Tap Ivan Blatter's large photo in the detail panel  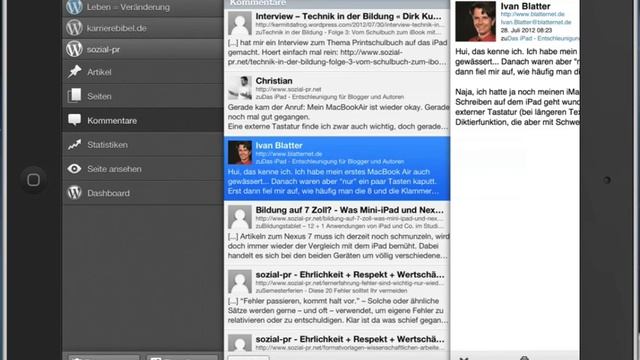click(x=476, y=21)
